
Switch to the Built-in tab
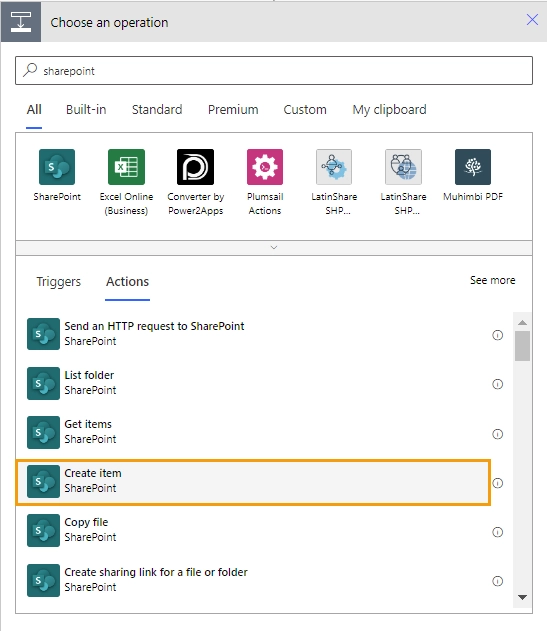point(86,109)
